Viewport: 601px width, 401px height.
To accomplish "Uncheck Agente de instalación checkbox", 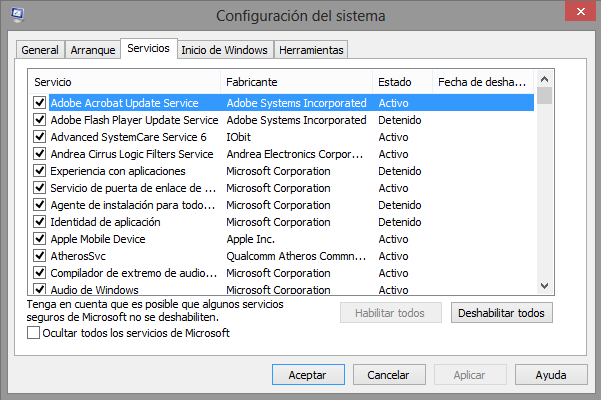I will click(39, 204).
